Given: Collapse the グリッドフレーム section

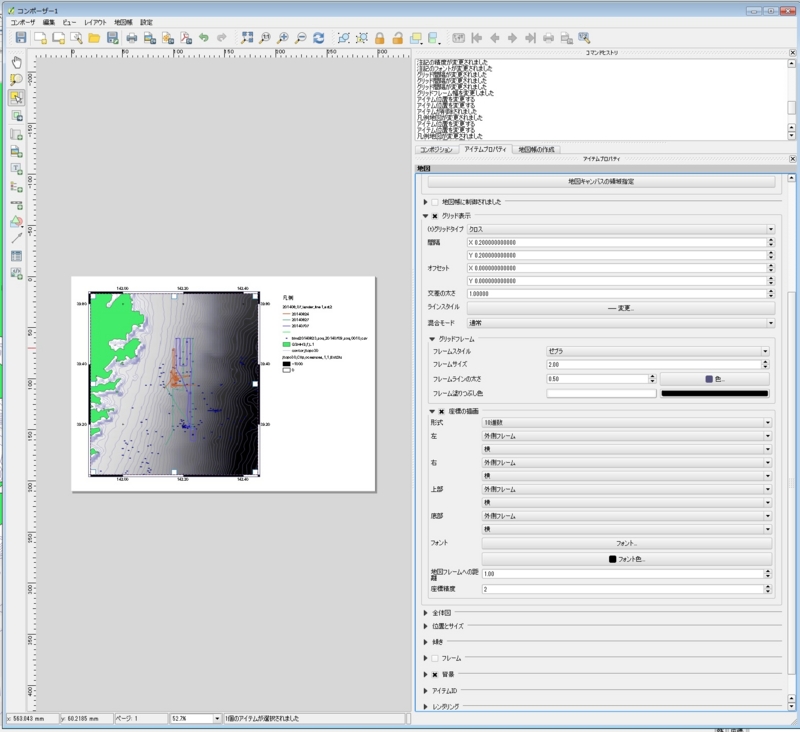Looking at the screenshot, I should (x=432, y=339).
